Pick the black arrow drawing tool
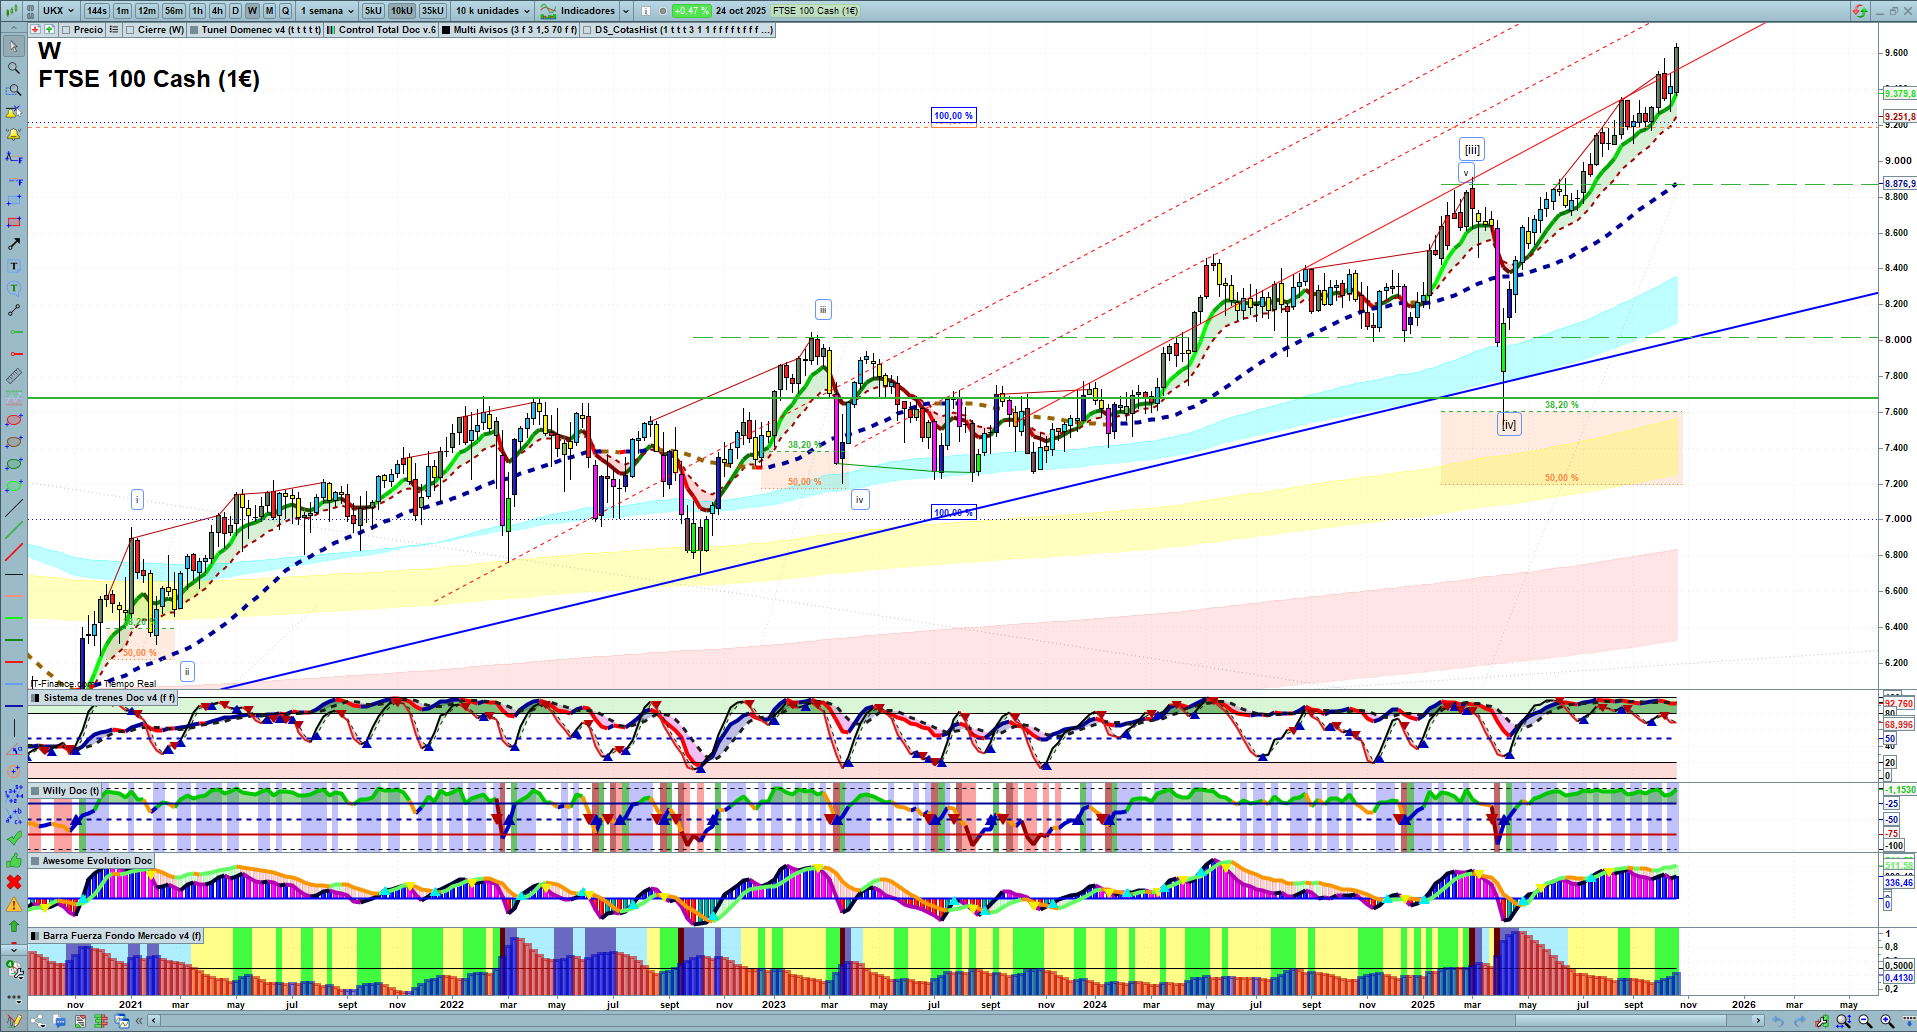1917x1032 pixels. [x=13, y=244]
